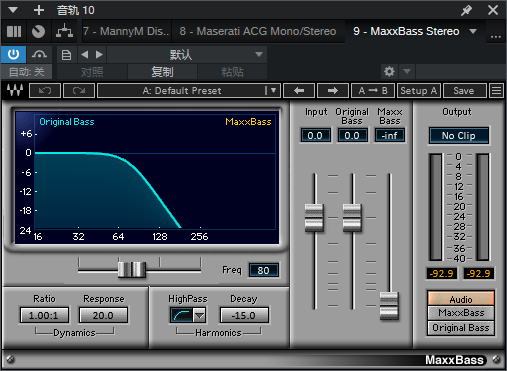Open the more options ellipsis
Screen dimensions: 507x371
[x=496, y=36]
